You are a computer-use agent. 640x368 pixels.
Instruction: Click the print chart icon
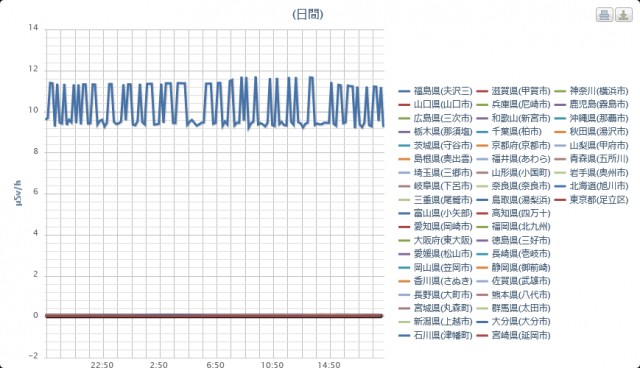coord(604,15)
